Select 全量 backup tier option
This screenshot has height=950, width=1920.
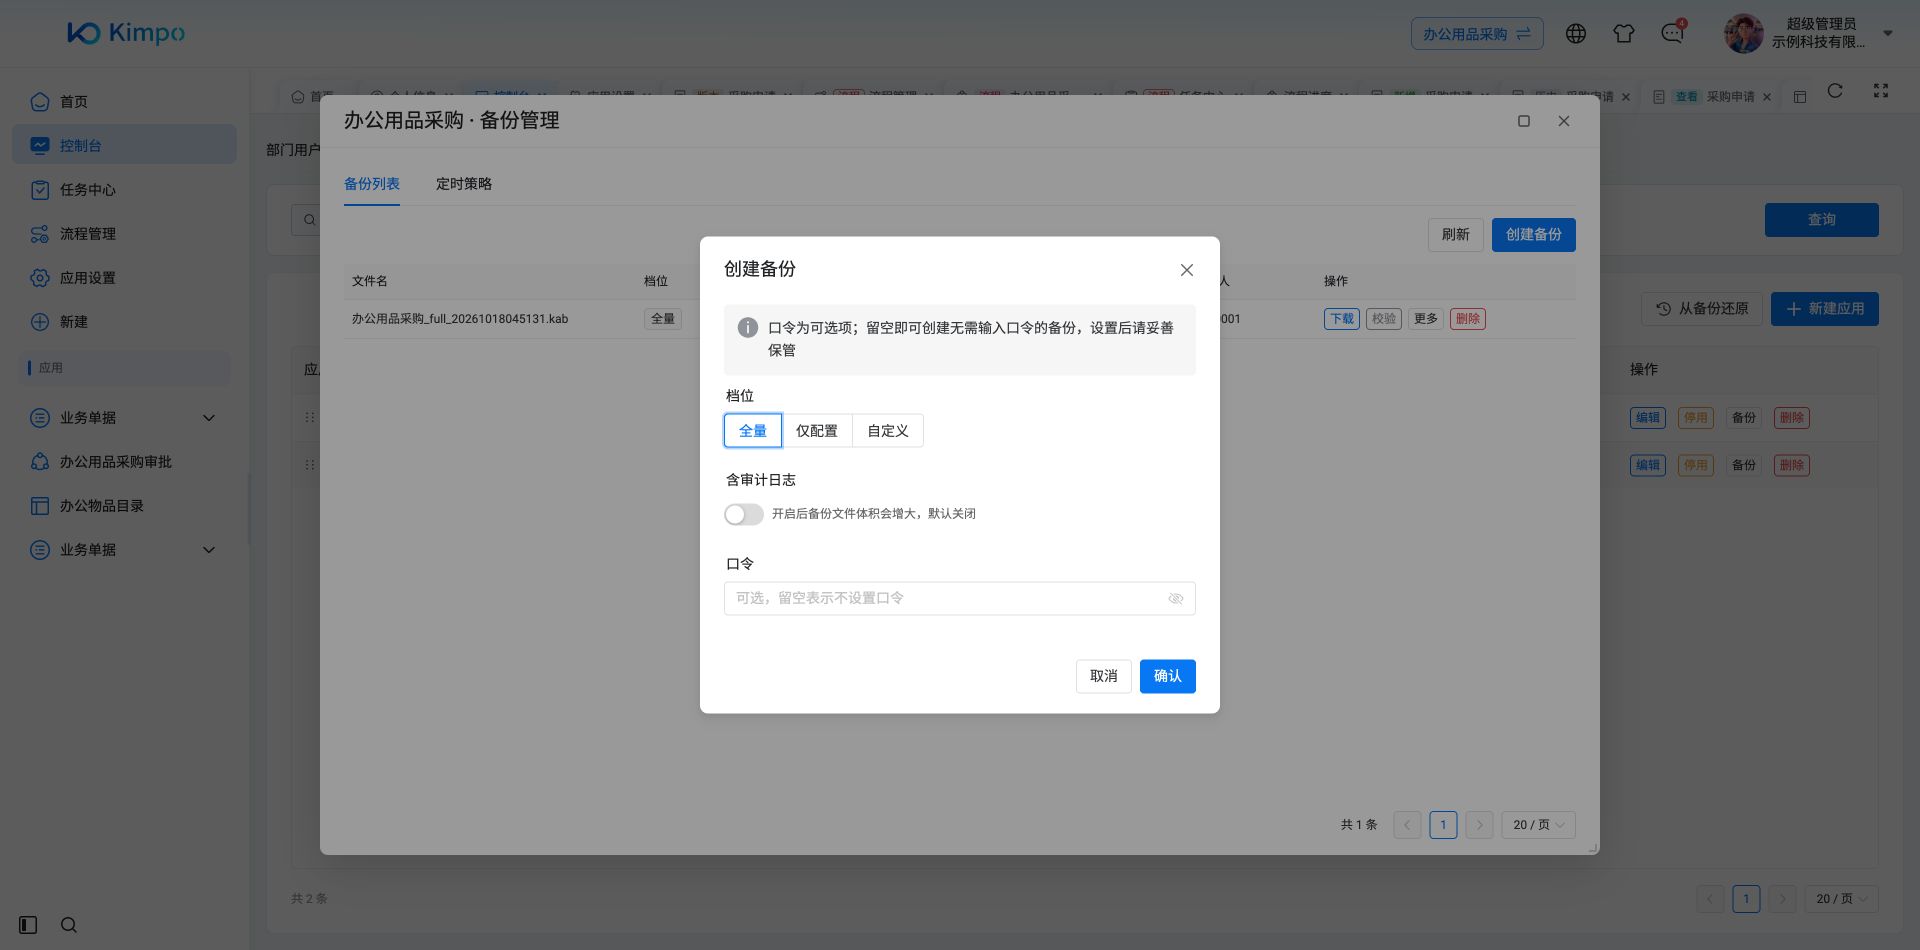[753, 431]
